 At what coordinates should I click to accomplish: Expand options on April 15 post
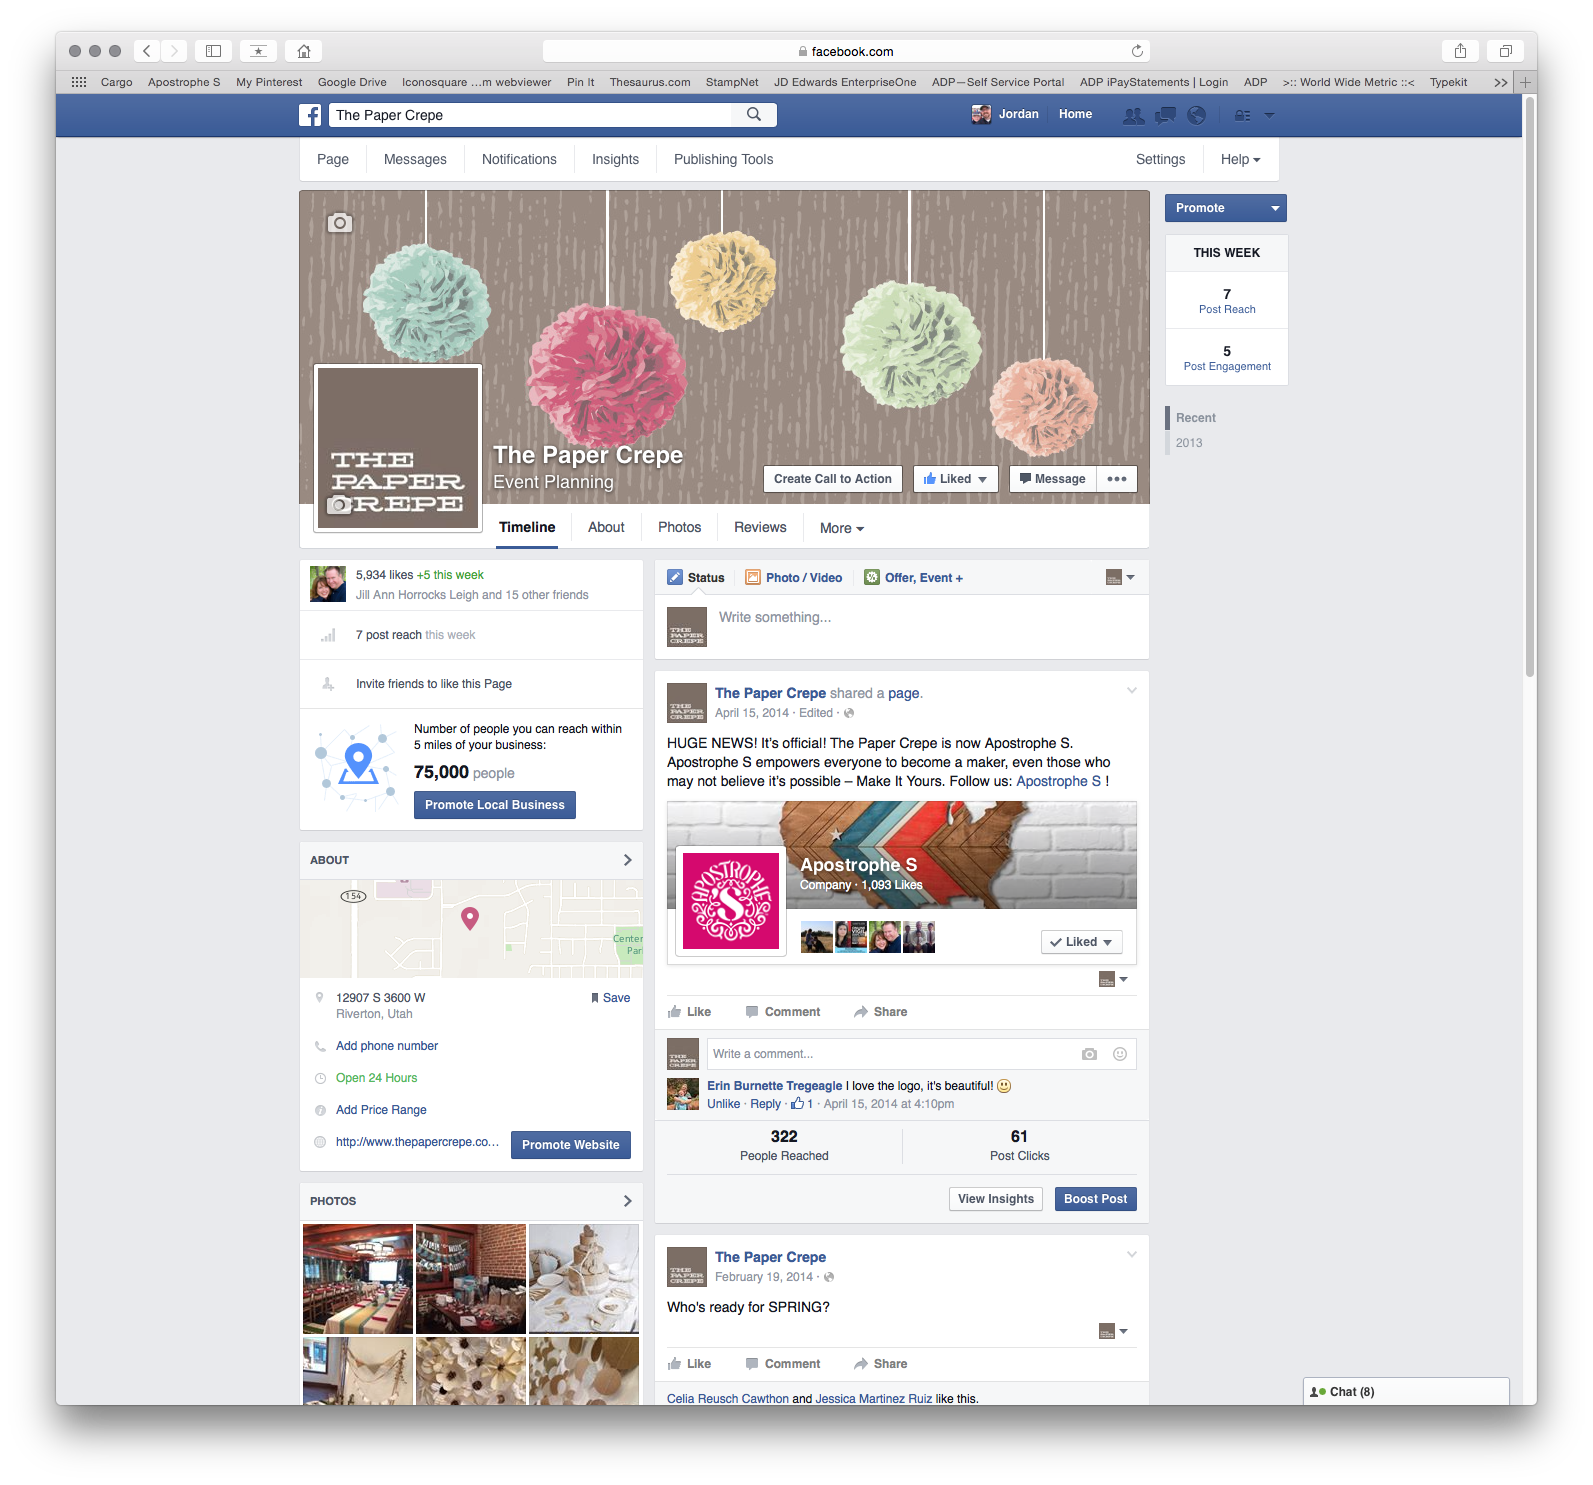coord(1132,690)
